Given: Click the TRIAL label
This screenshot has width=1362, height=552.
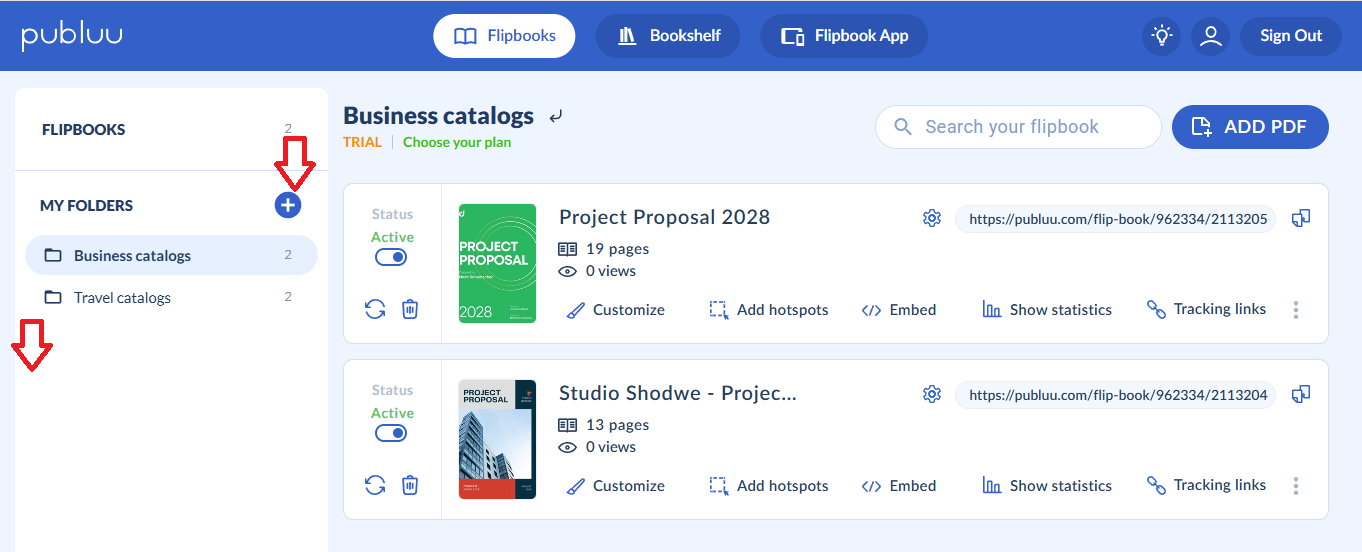Looking at the screenshot, I should (362, 142).
